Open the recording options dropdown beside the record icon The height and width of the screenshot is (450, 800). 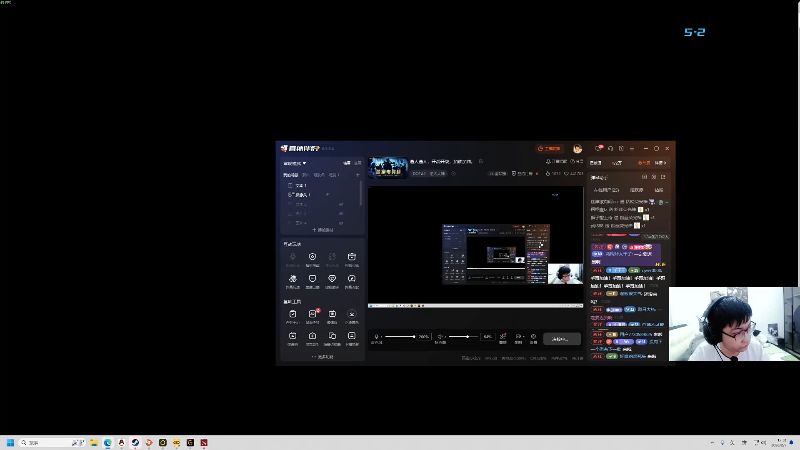pyautogui.click(x=523, y=337)
